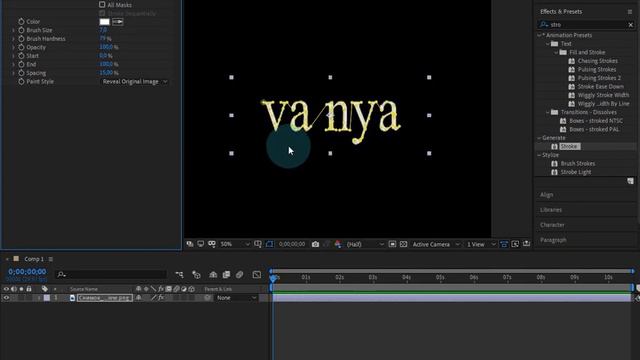Open the (Half) resolution dropdown

click(x=365, y=244)
